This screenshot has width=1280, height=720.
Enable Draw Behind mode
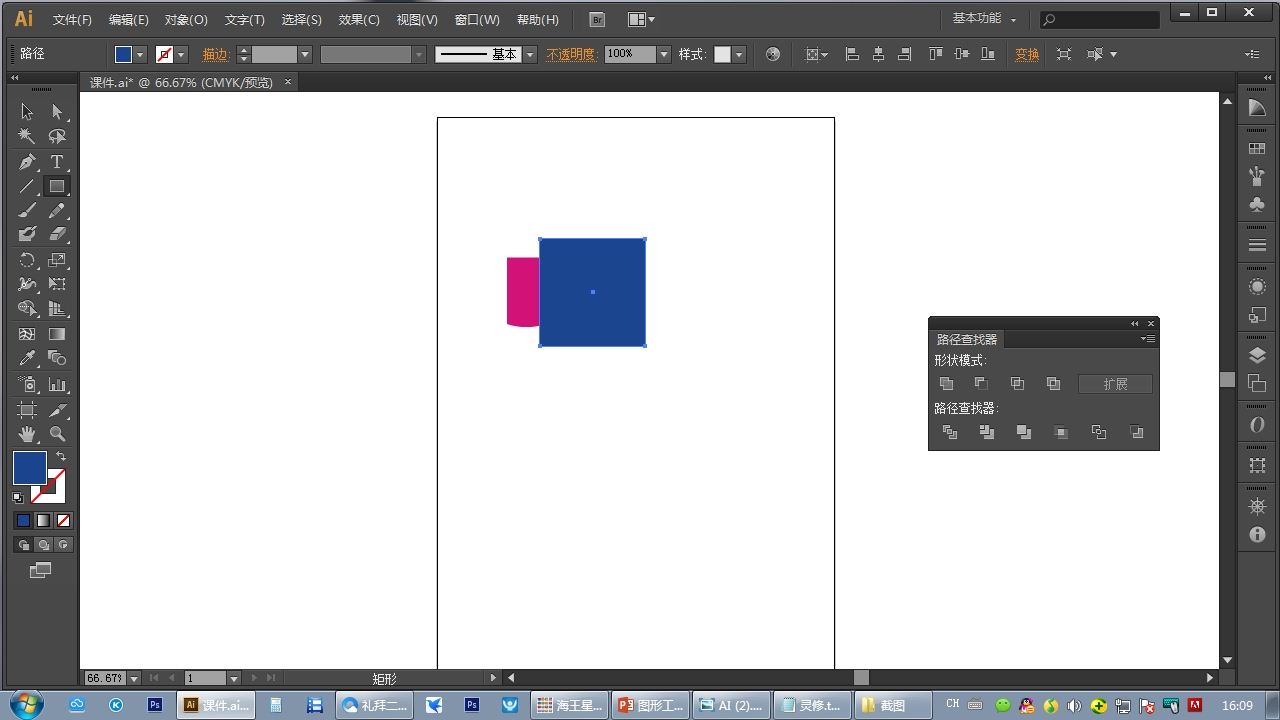point(43,545)
